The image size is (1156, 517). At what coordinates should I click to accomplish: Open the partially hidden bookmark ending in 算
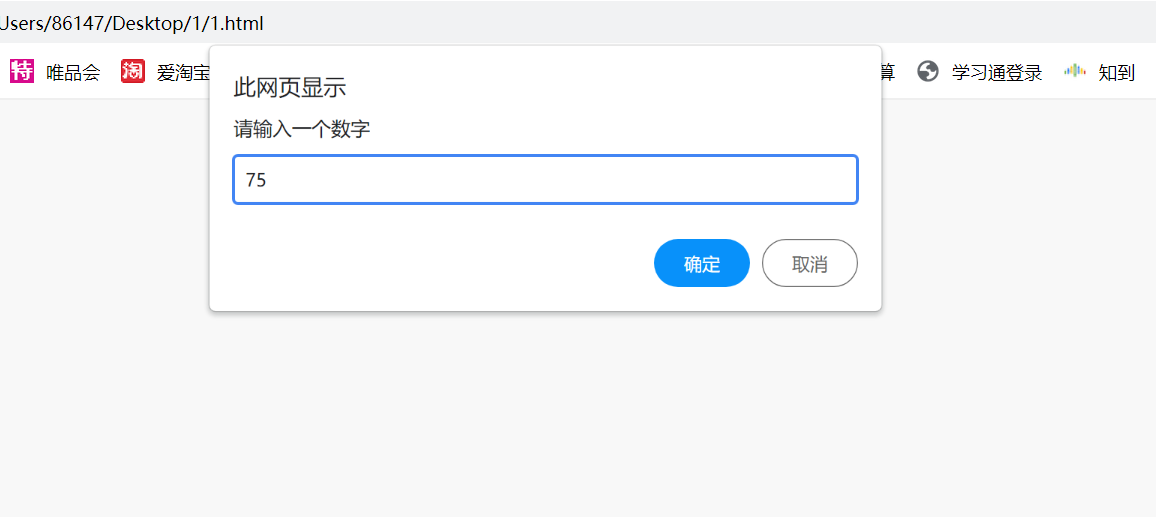(x=887, y=72)
